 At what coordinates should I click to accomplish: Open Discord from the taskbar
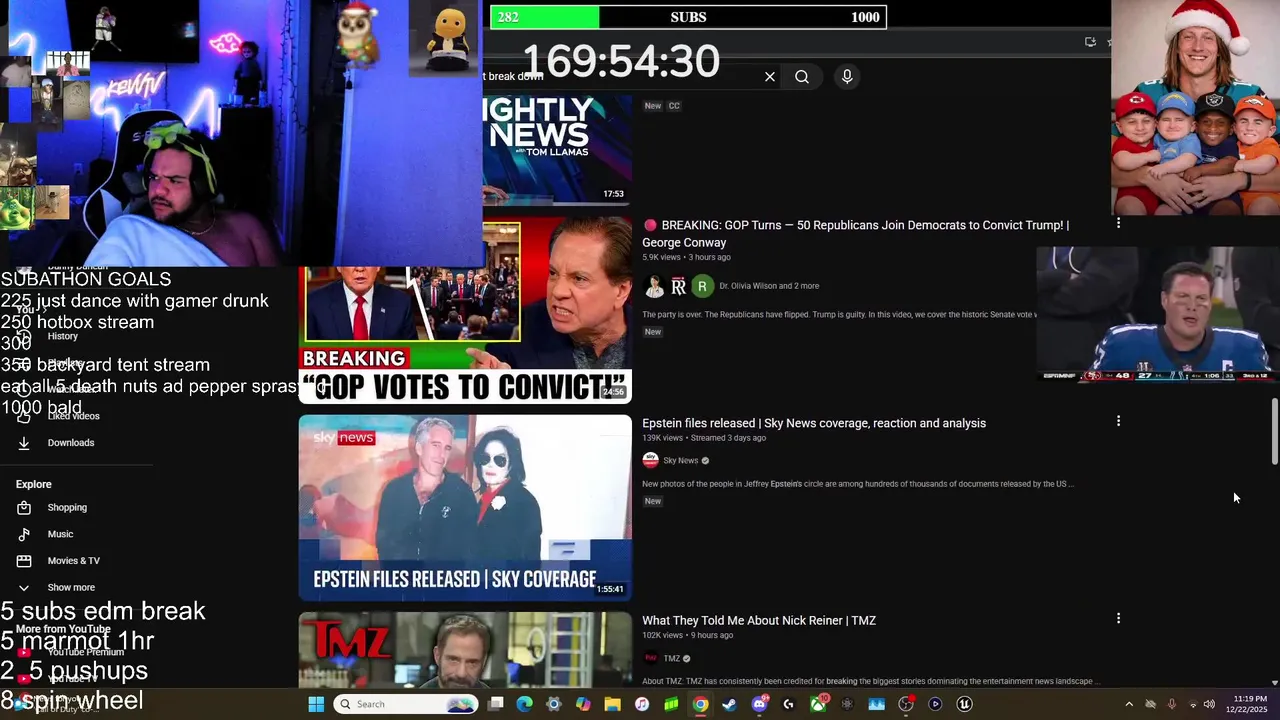click(759, 704)
